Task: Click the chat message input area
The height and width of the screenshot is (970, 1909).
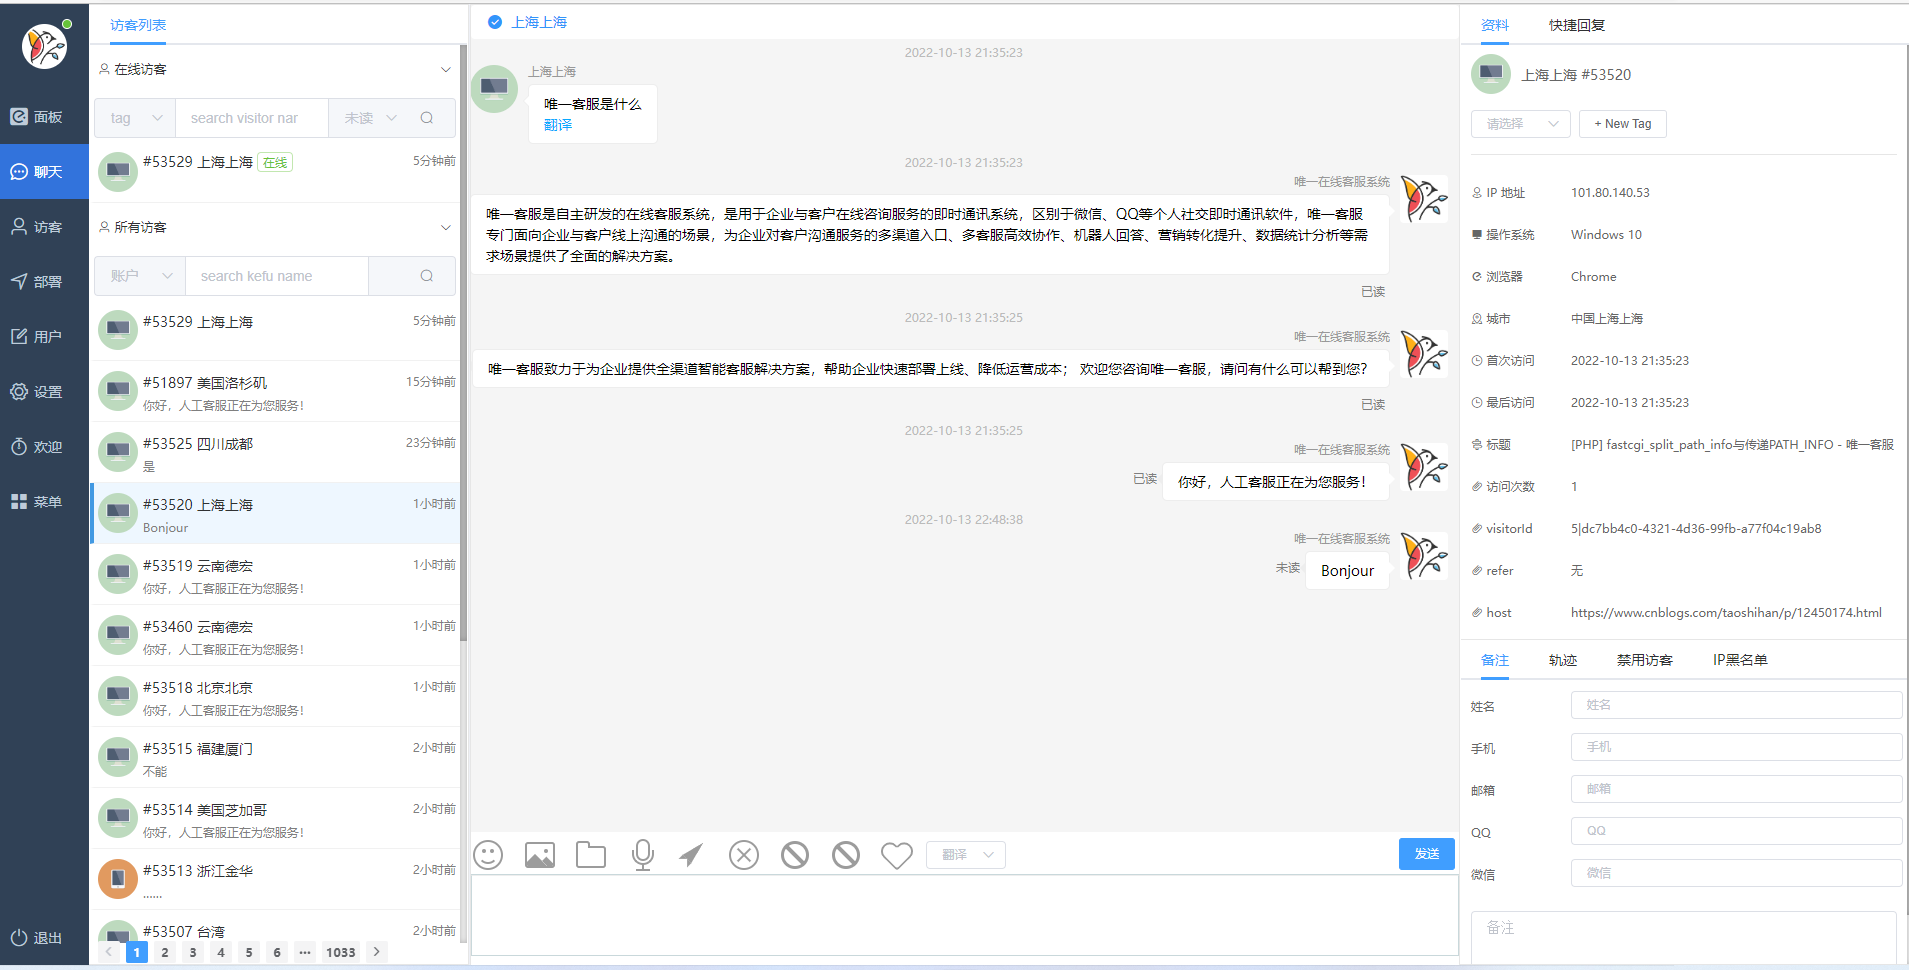Action: pos(965,915)
